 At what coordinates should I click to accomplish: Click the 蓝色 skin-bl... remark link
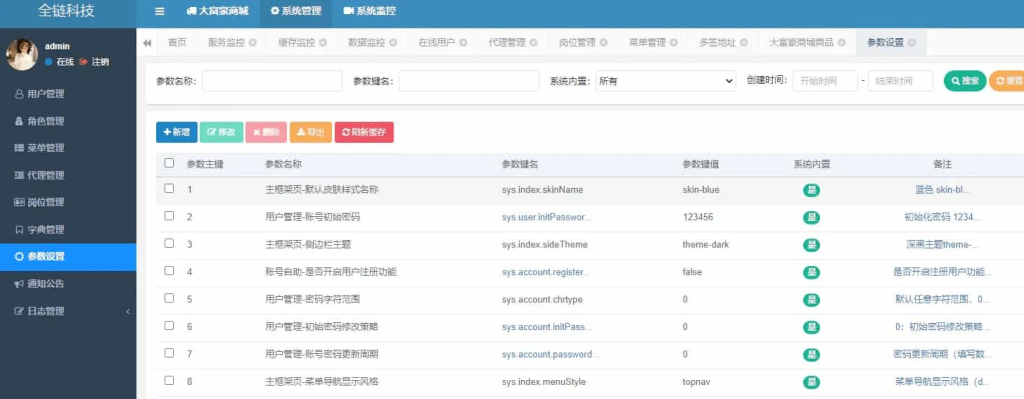click(942, 189)
